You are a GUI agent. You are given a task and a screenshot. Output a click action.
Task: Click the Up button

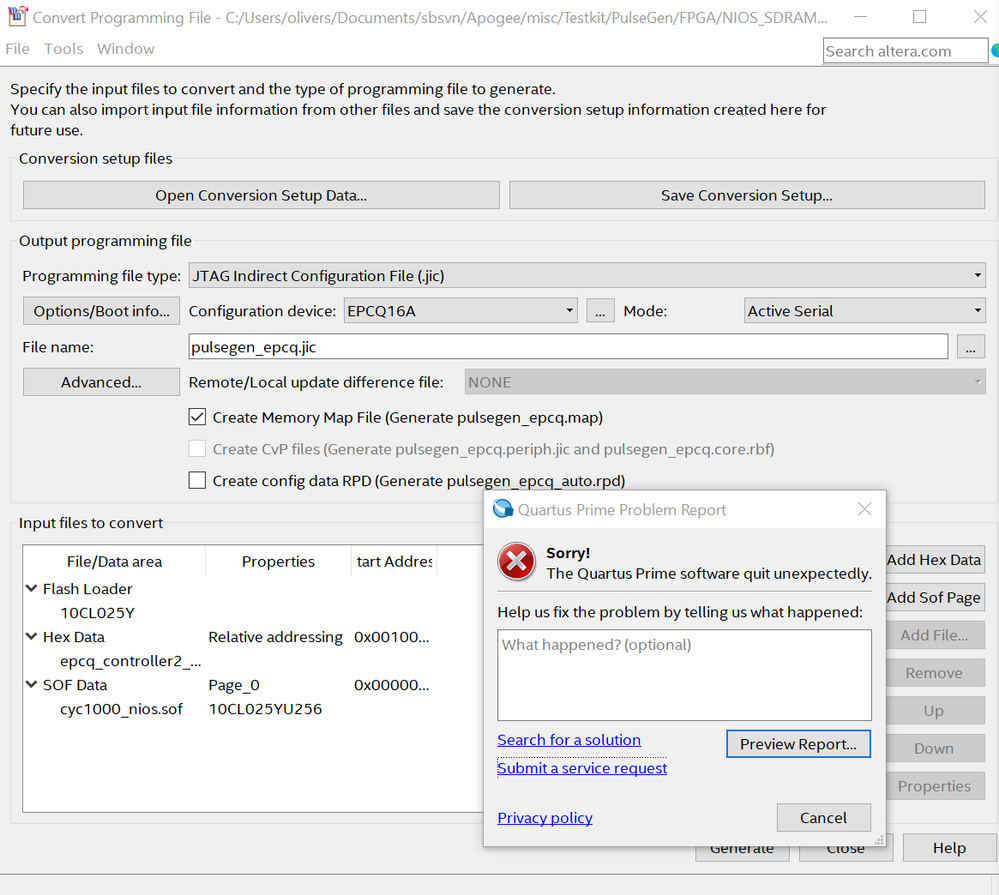(935, 710)
